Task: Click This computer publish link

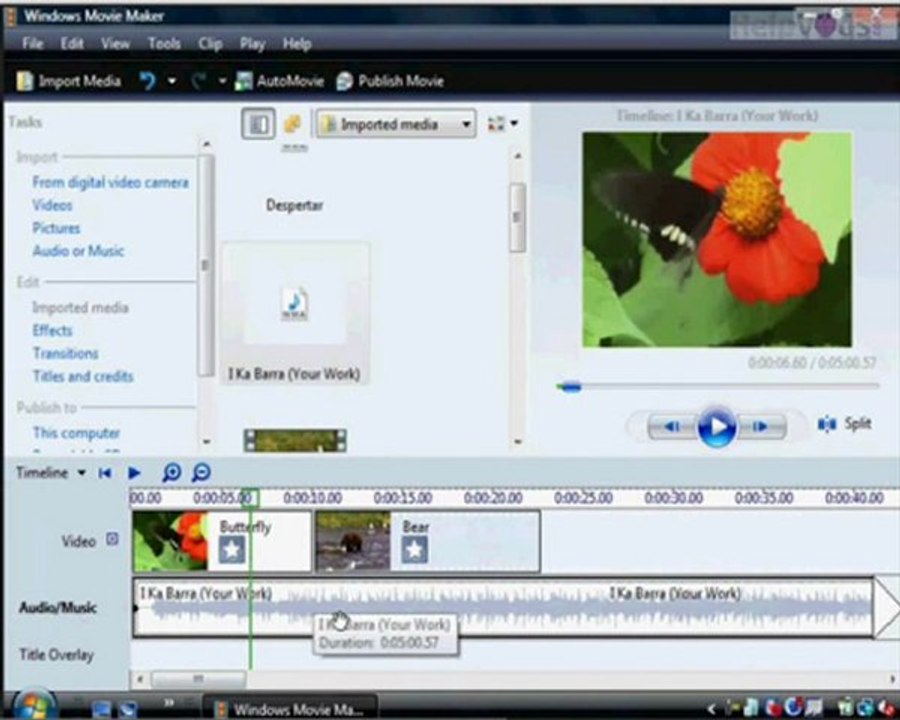Action: coord(76,432)
